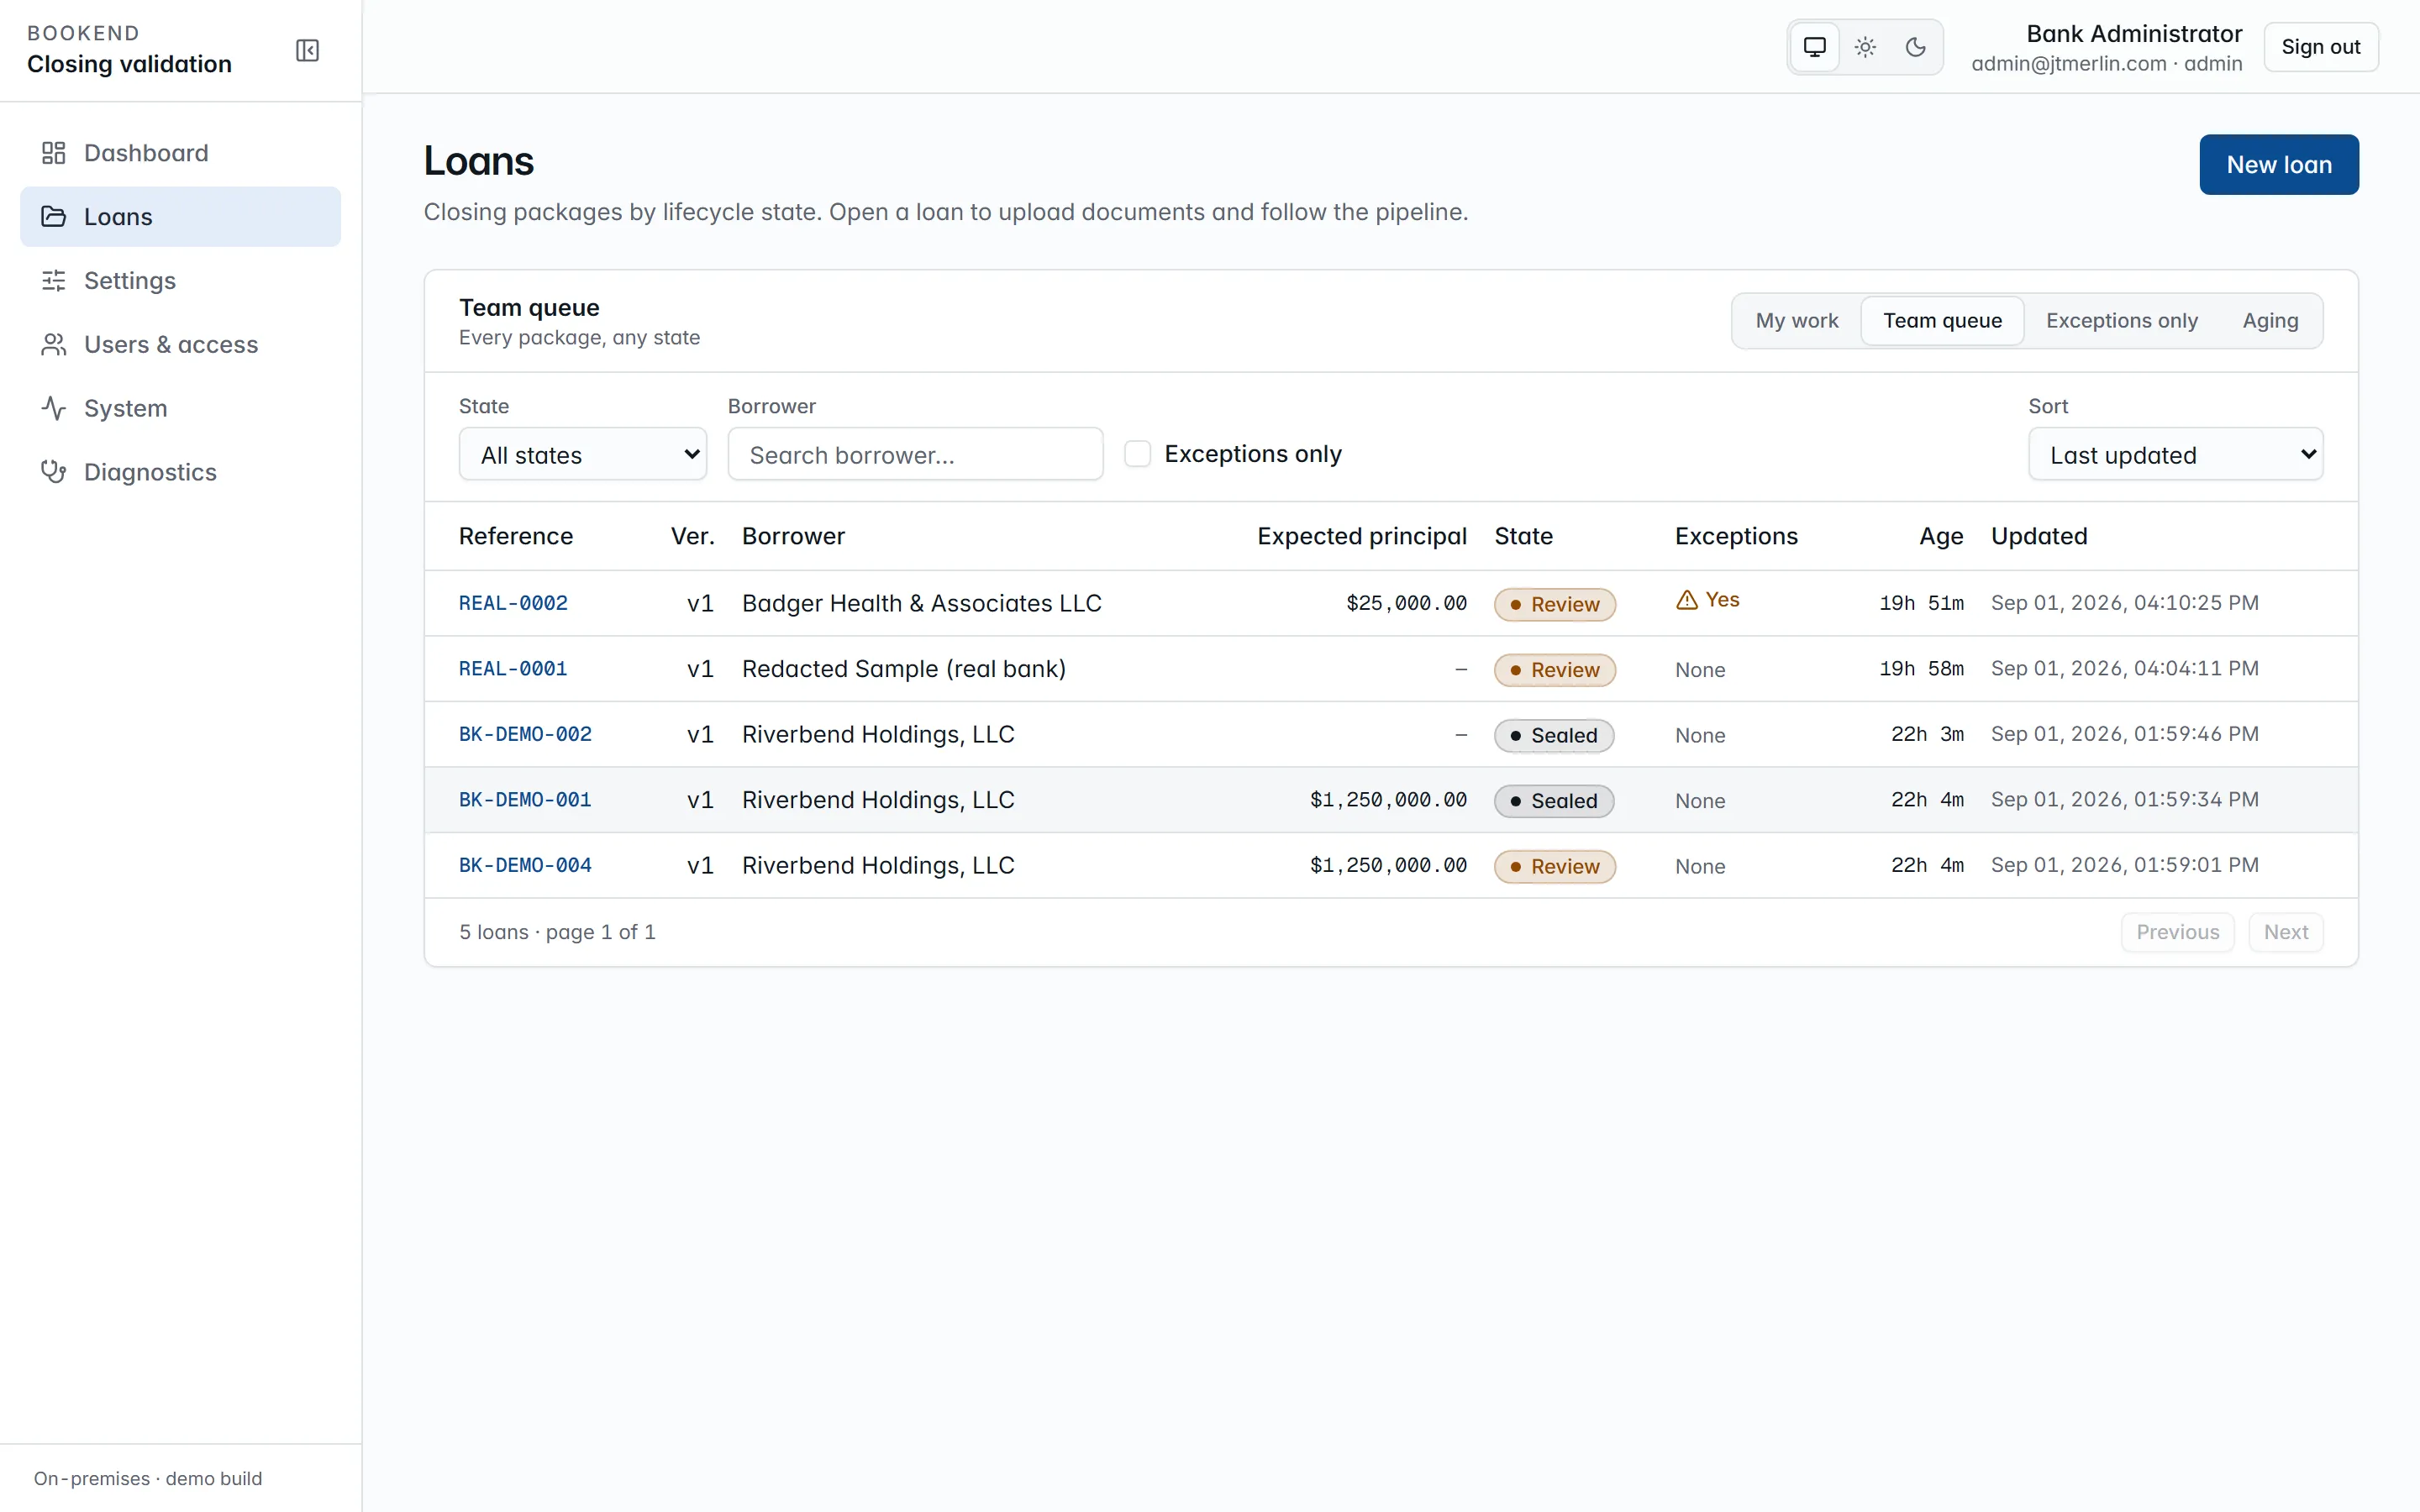Click Sealed badge in BK-DEMO-001 row
This screenshot has width=2420, height=1512.
pyautogui.click(x=1554, y=801)
